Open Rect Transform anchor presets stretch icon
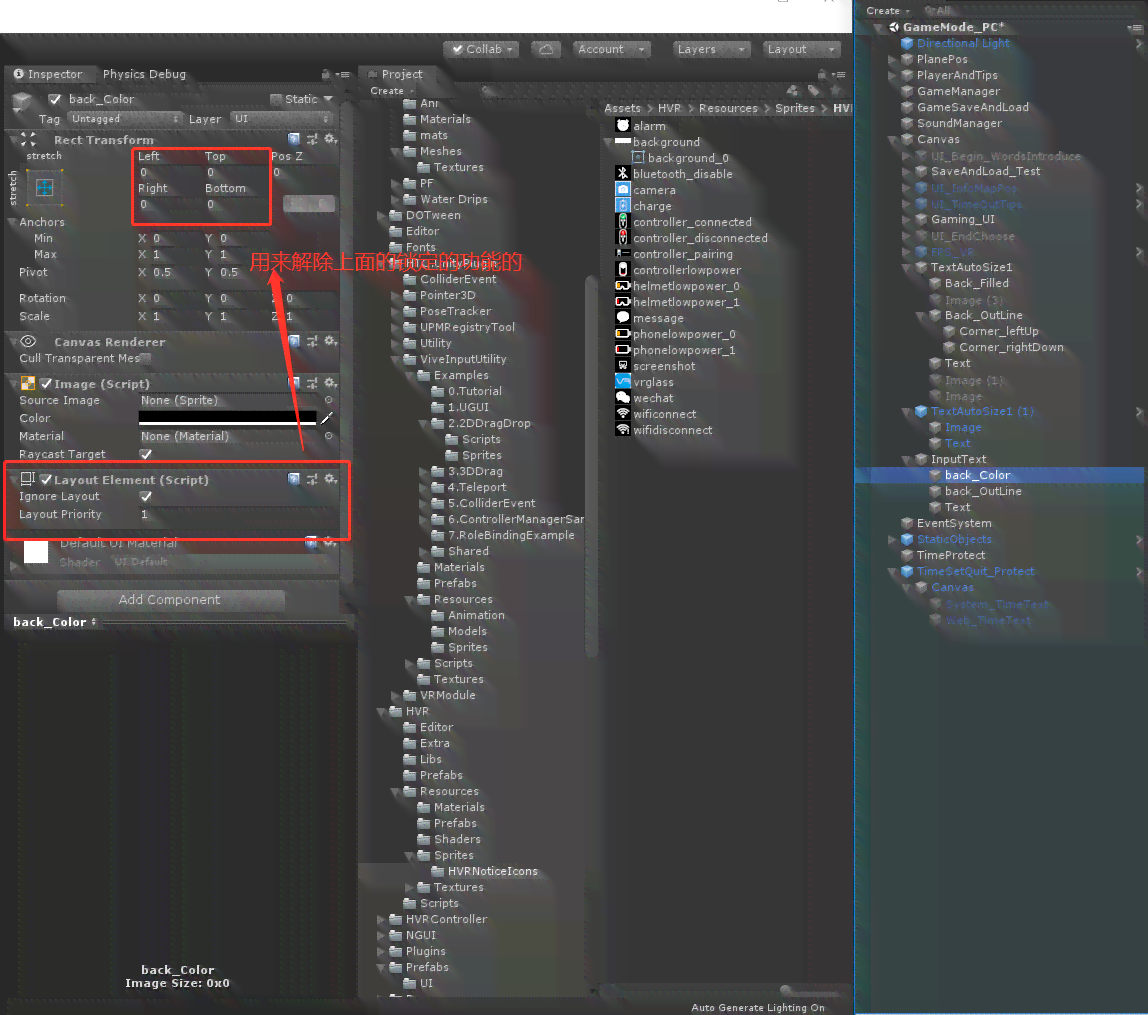Viewport: 1148px width, 1015px height. [45, 187]
